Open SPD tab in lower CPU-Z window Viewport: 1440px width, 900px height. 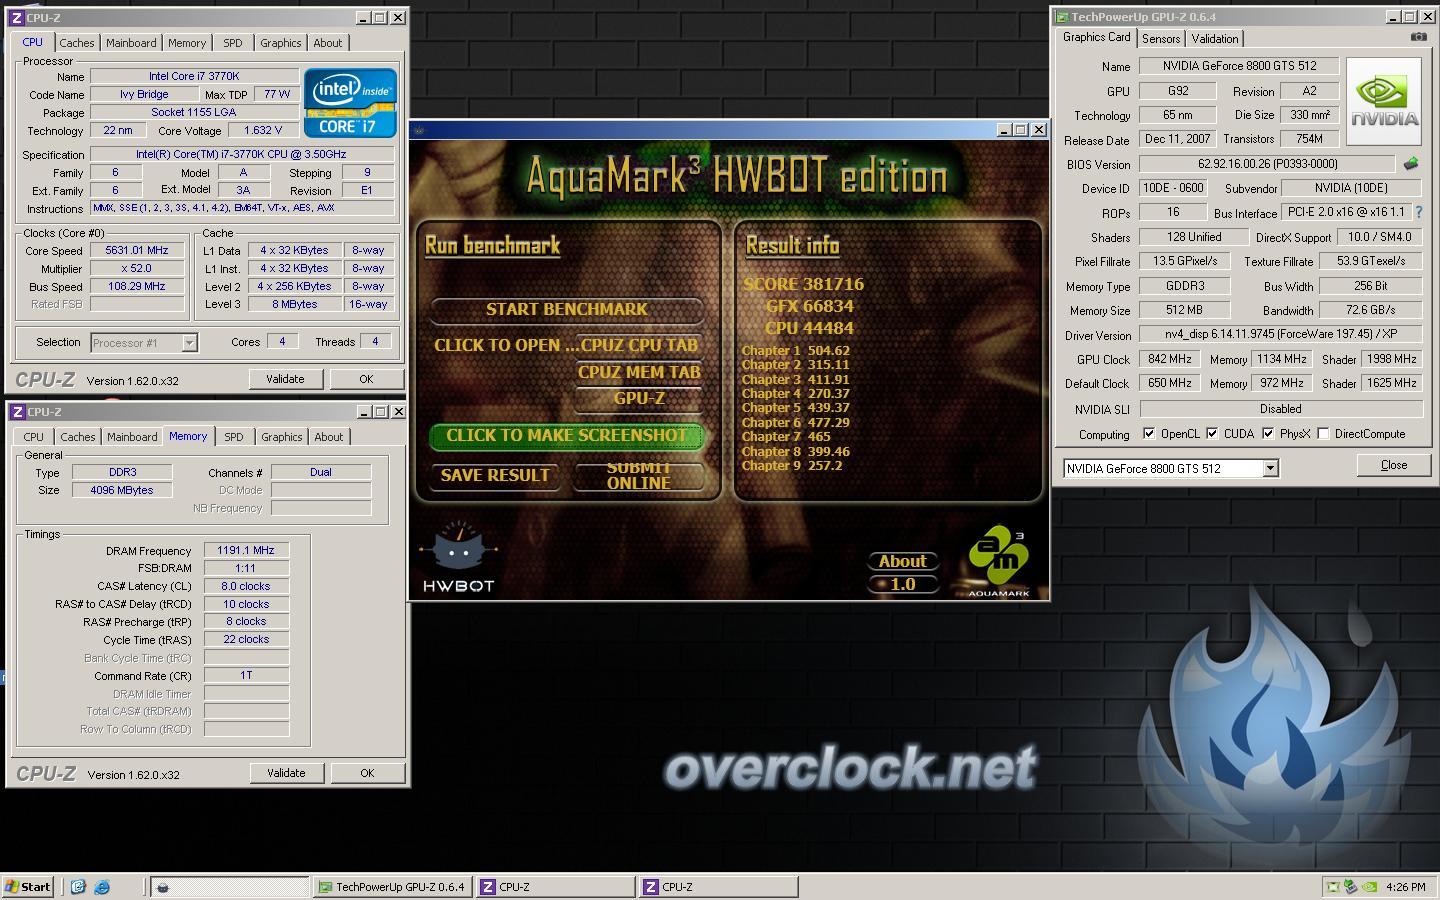[x=234, y=437]
